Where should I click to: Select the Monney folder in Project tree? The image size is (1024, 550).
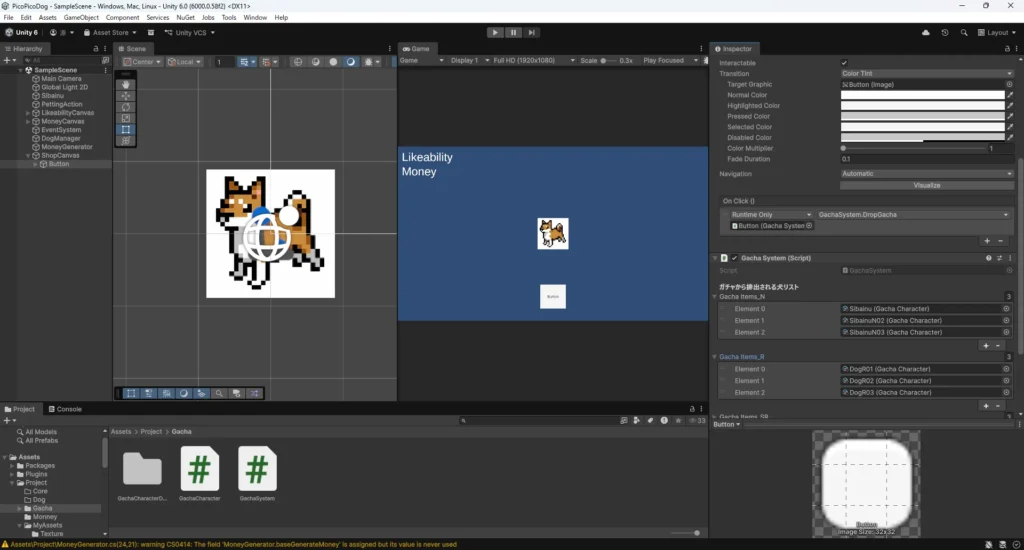(x=45, y=517)
